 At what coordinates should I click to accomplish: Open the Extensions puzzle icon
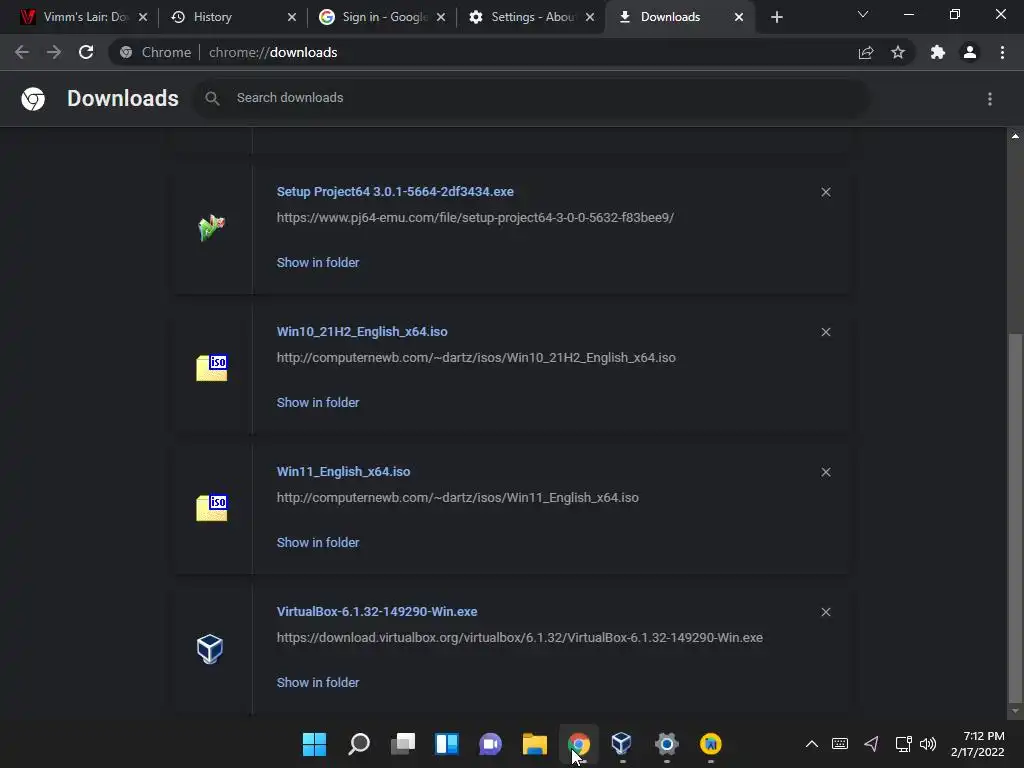coord(938,52)
